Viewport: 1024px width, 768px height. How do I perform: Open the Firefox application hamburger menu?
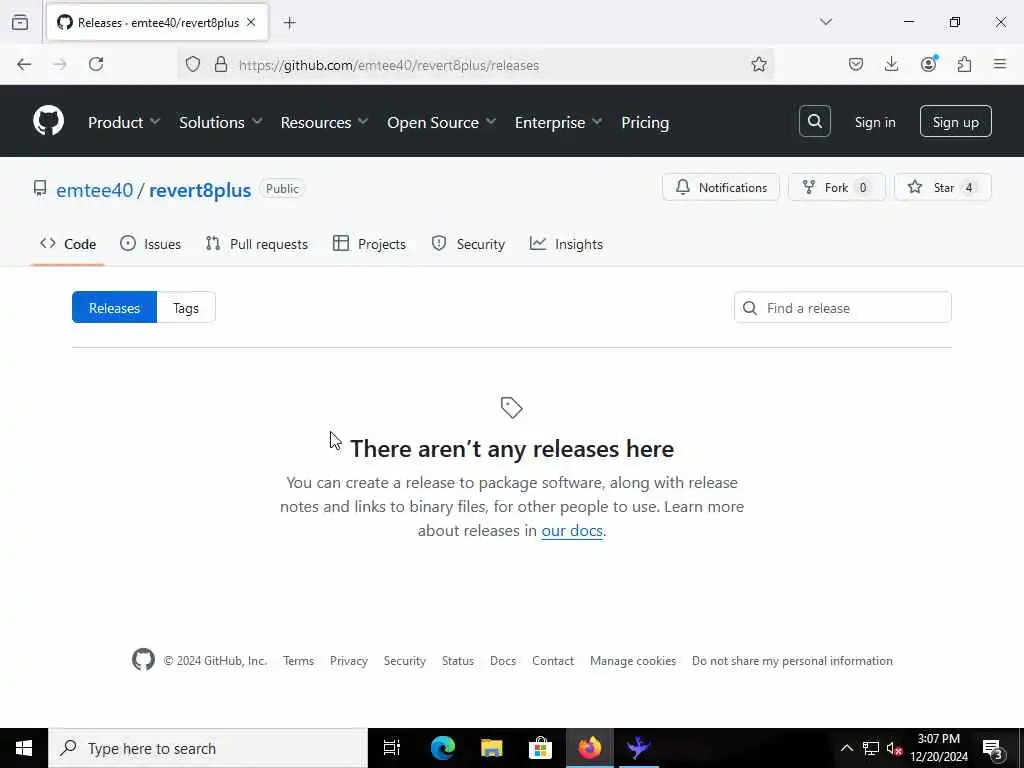pos(1000,64)
